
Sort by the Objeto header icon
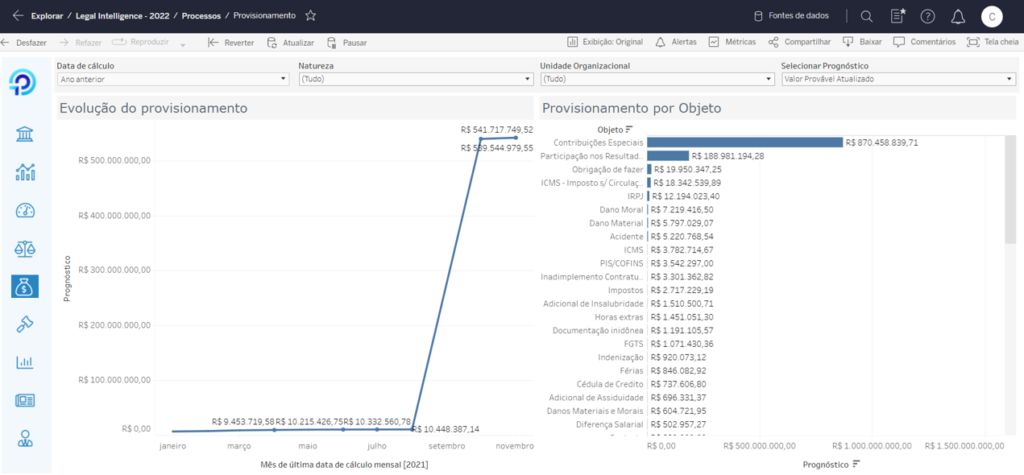point(630,129)
